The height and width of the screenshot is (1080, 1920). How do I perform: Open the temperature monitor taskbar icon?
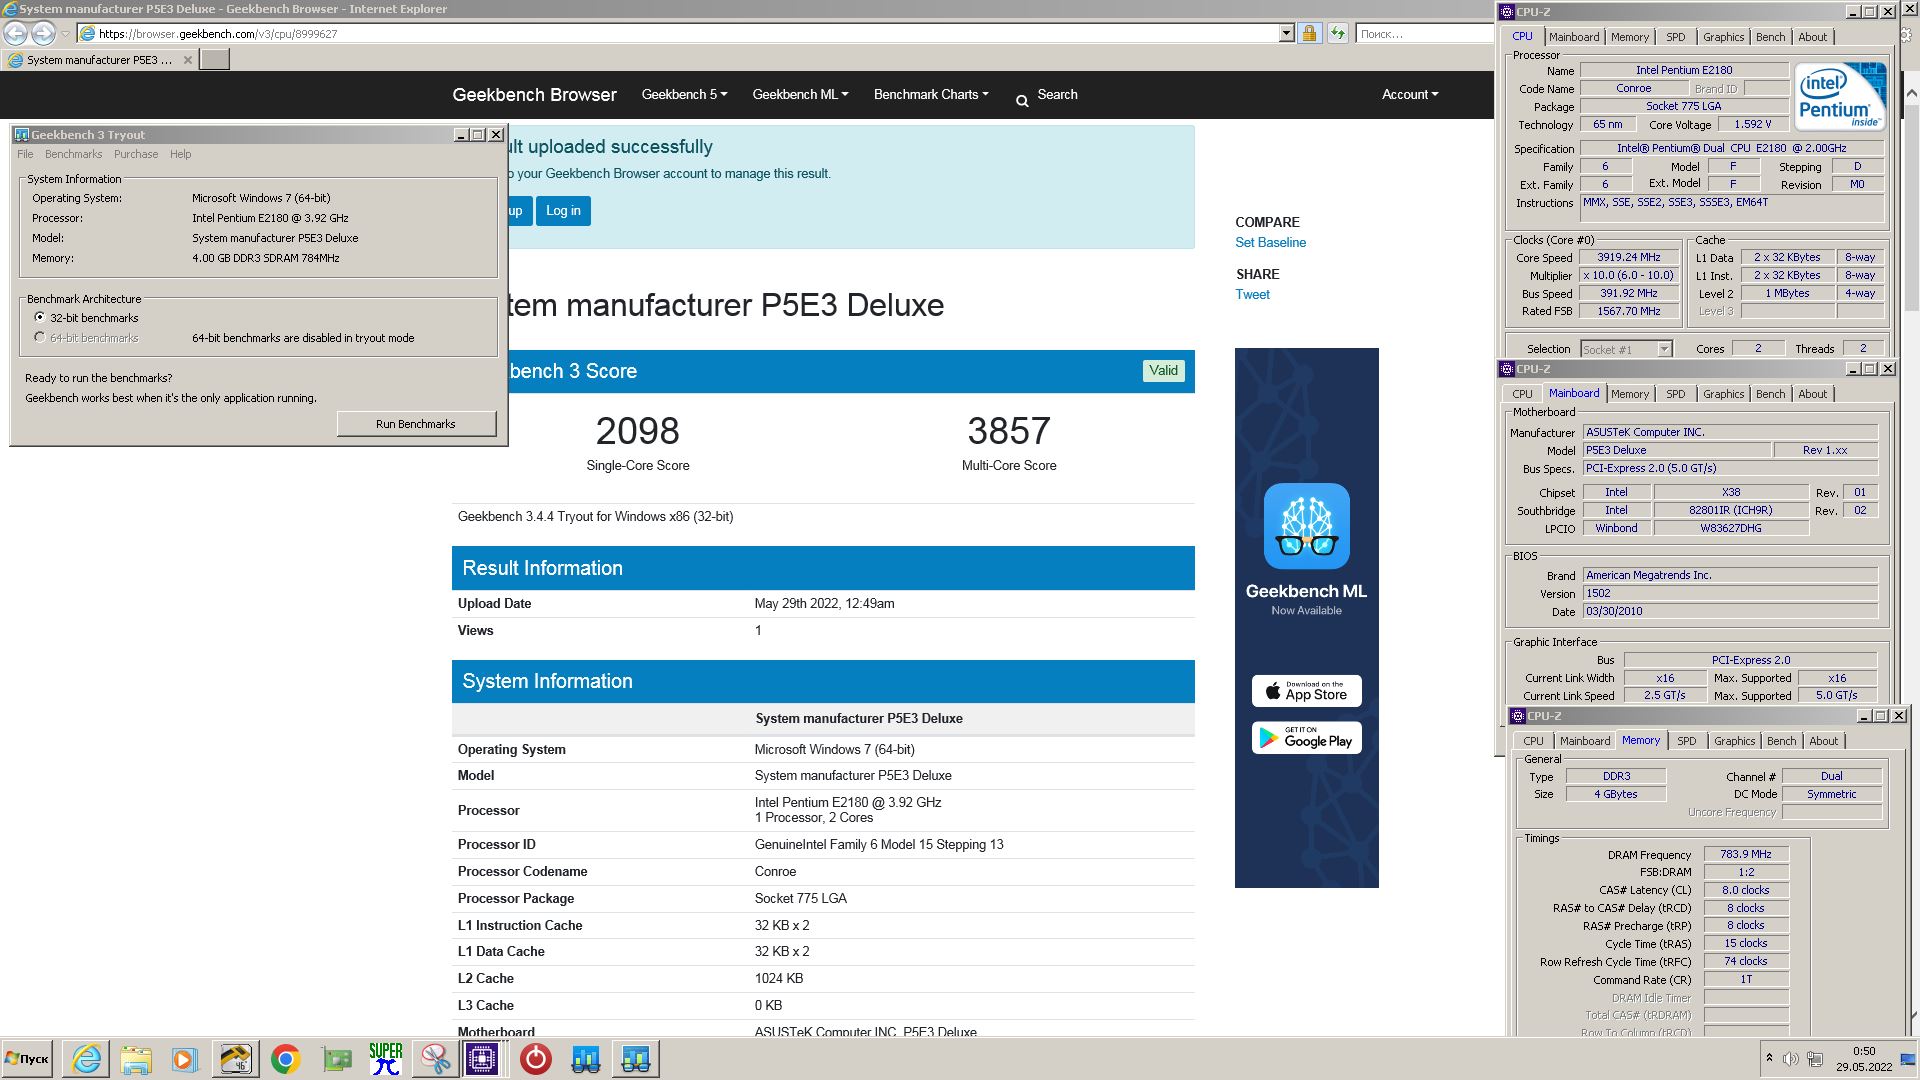(x=235, y=1059)
